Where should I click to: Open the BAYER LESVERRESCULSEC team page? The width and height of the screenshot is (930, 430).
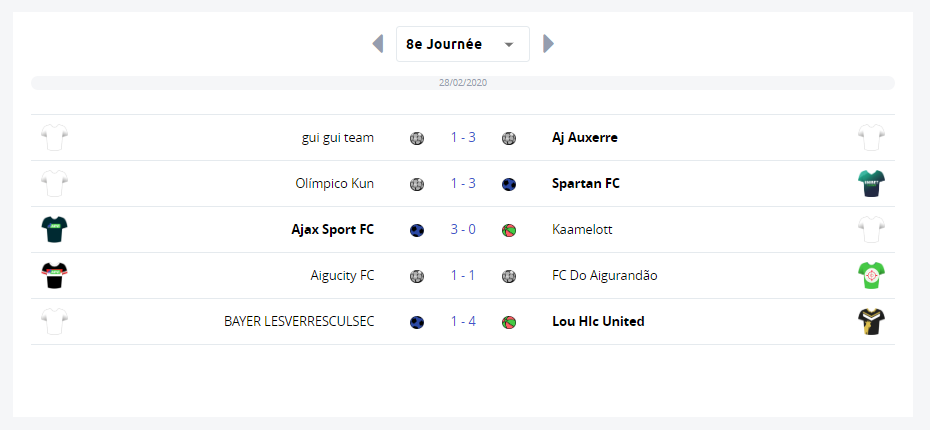coord(299,321)
